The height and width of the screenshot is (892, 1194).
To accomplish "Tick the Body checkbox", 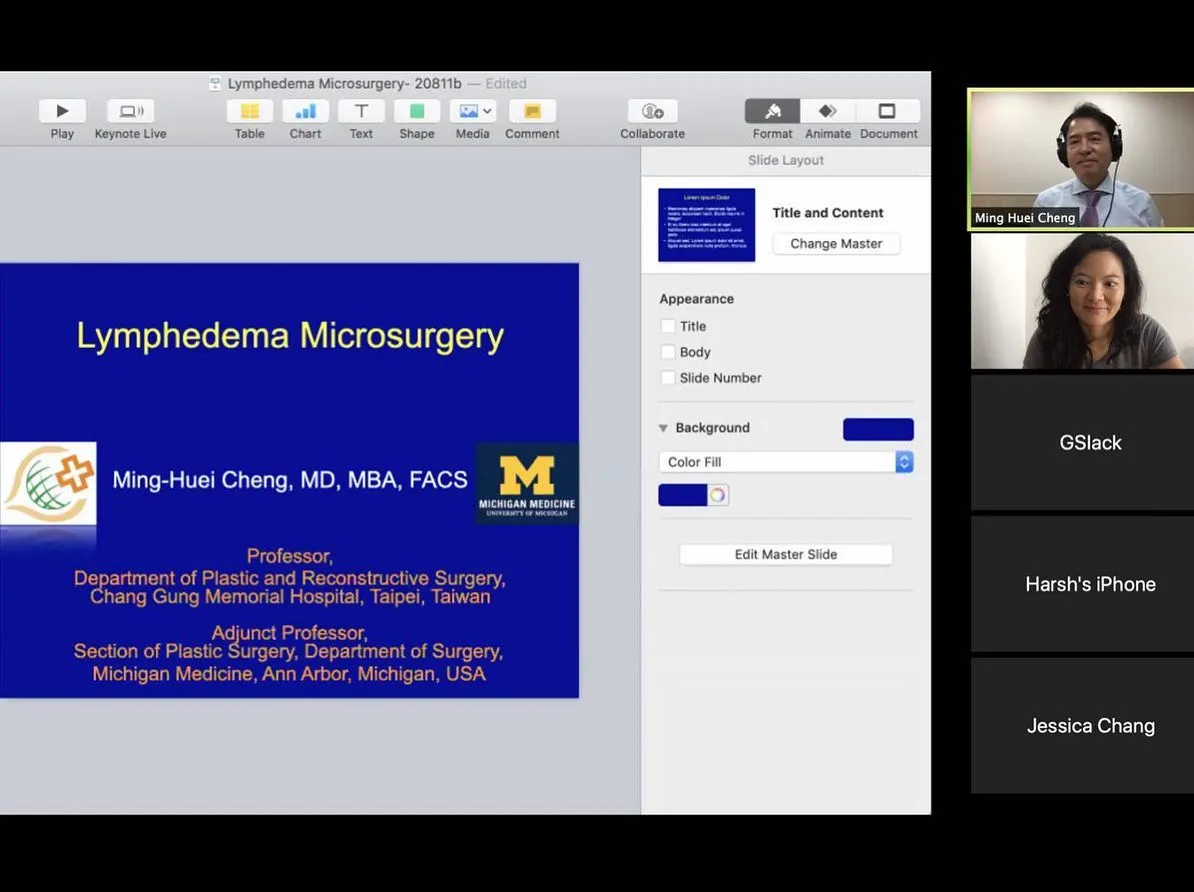I will click(668, 352).
